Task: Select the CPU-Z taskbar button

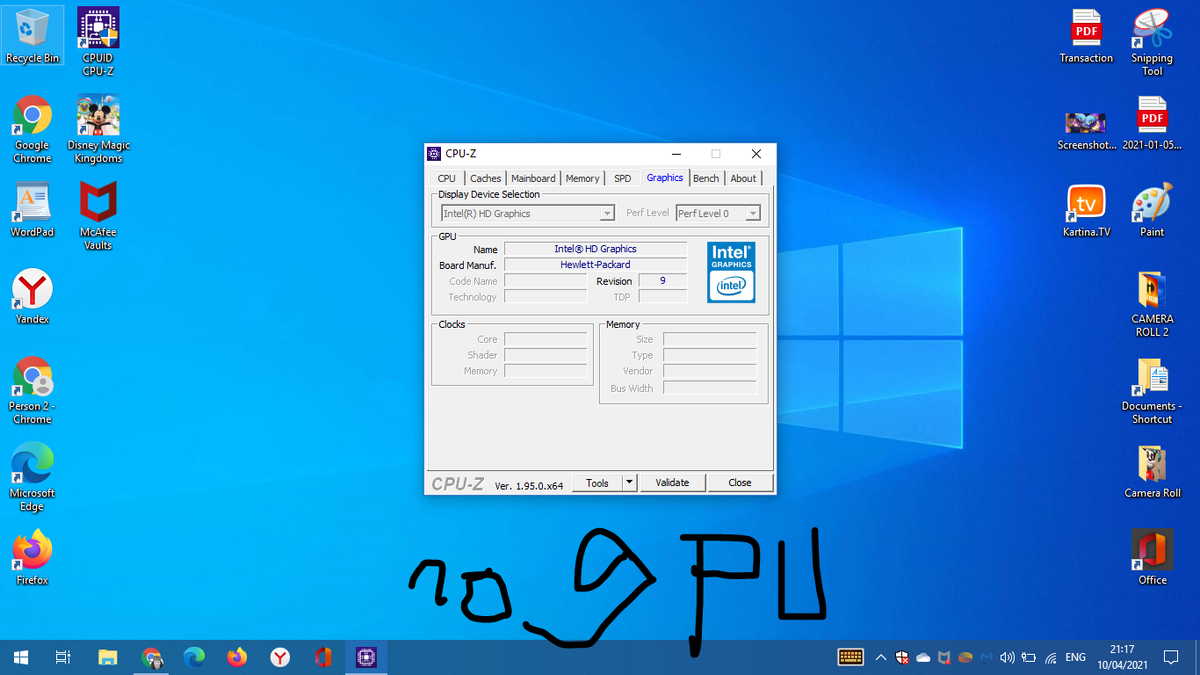Action: click(x=367, y=657)
